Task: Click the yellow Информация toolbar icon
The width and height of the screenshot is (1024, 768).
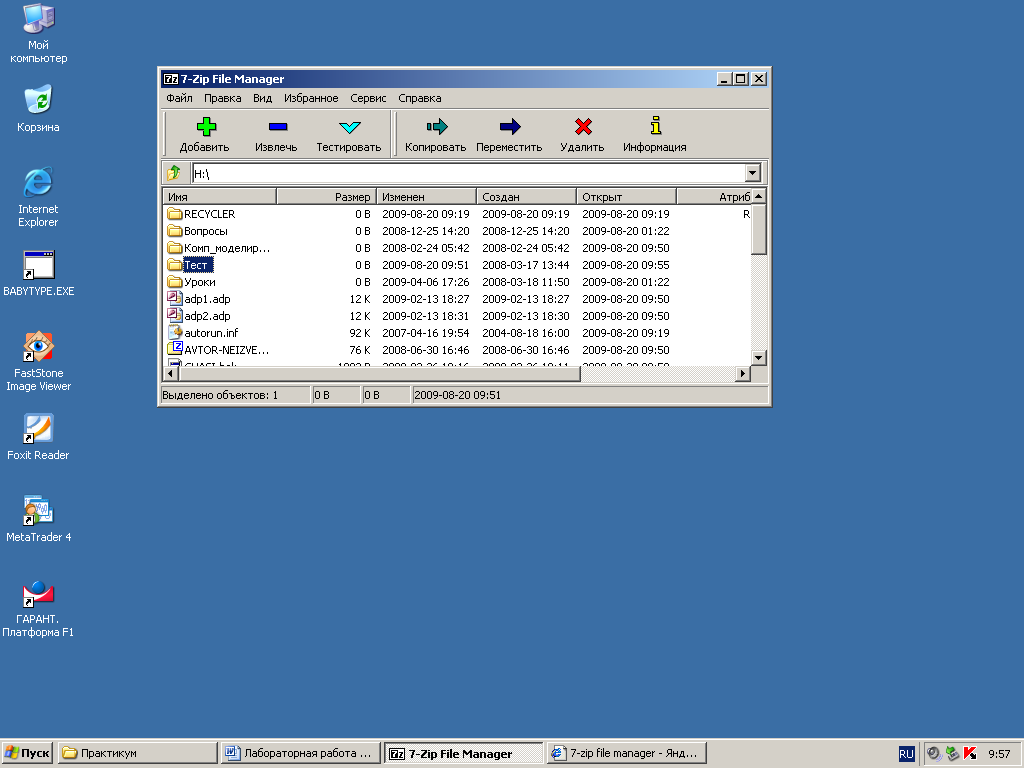Action: [x=656, y=125]
